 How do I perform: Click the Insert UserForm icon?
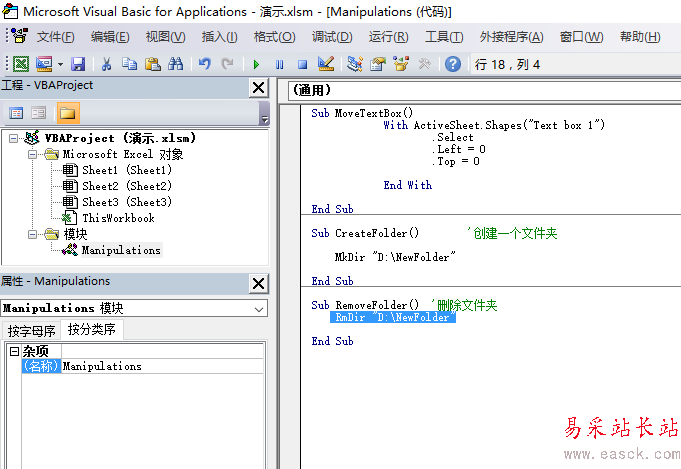(44, 64)
